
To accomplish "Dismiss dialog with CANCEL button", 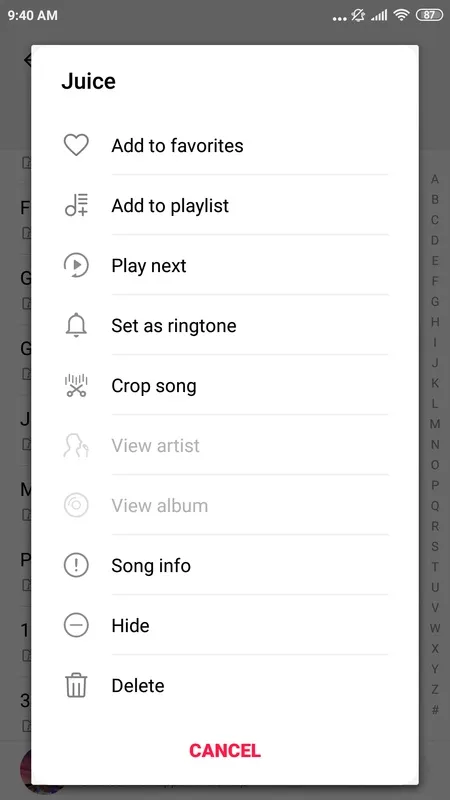I will 225,751.
